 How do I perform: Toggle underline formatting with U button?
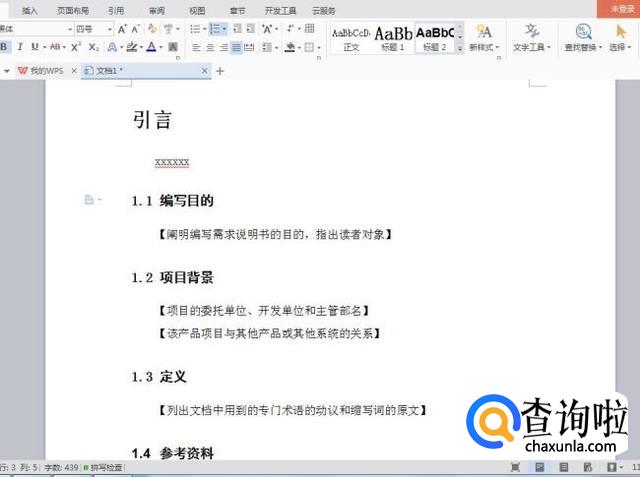pos(34,47)
